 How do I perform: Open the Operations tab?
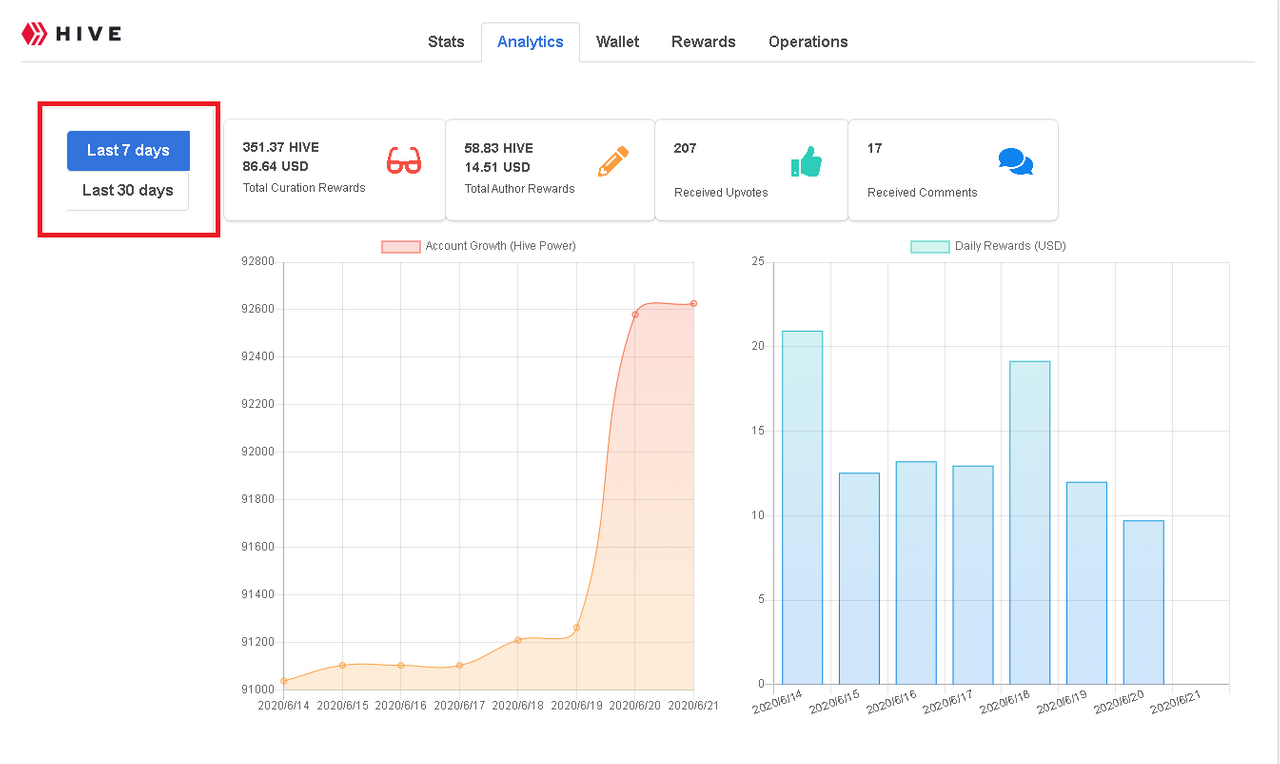tap(808, 42)
